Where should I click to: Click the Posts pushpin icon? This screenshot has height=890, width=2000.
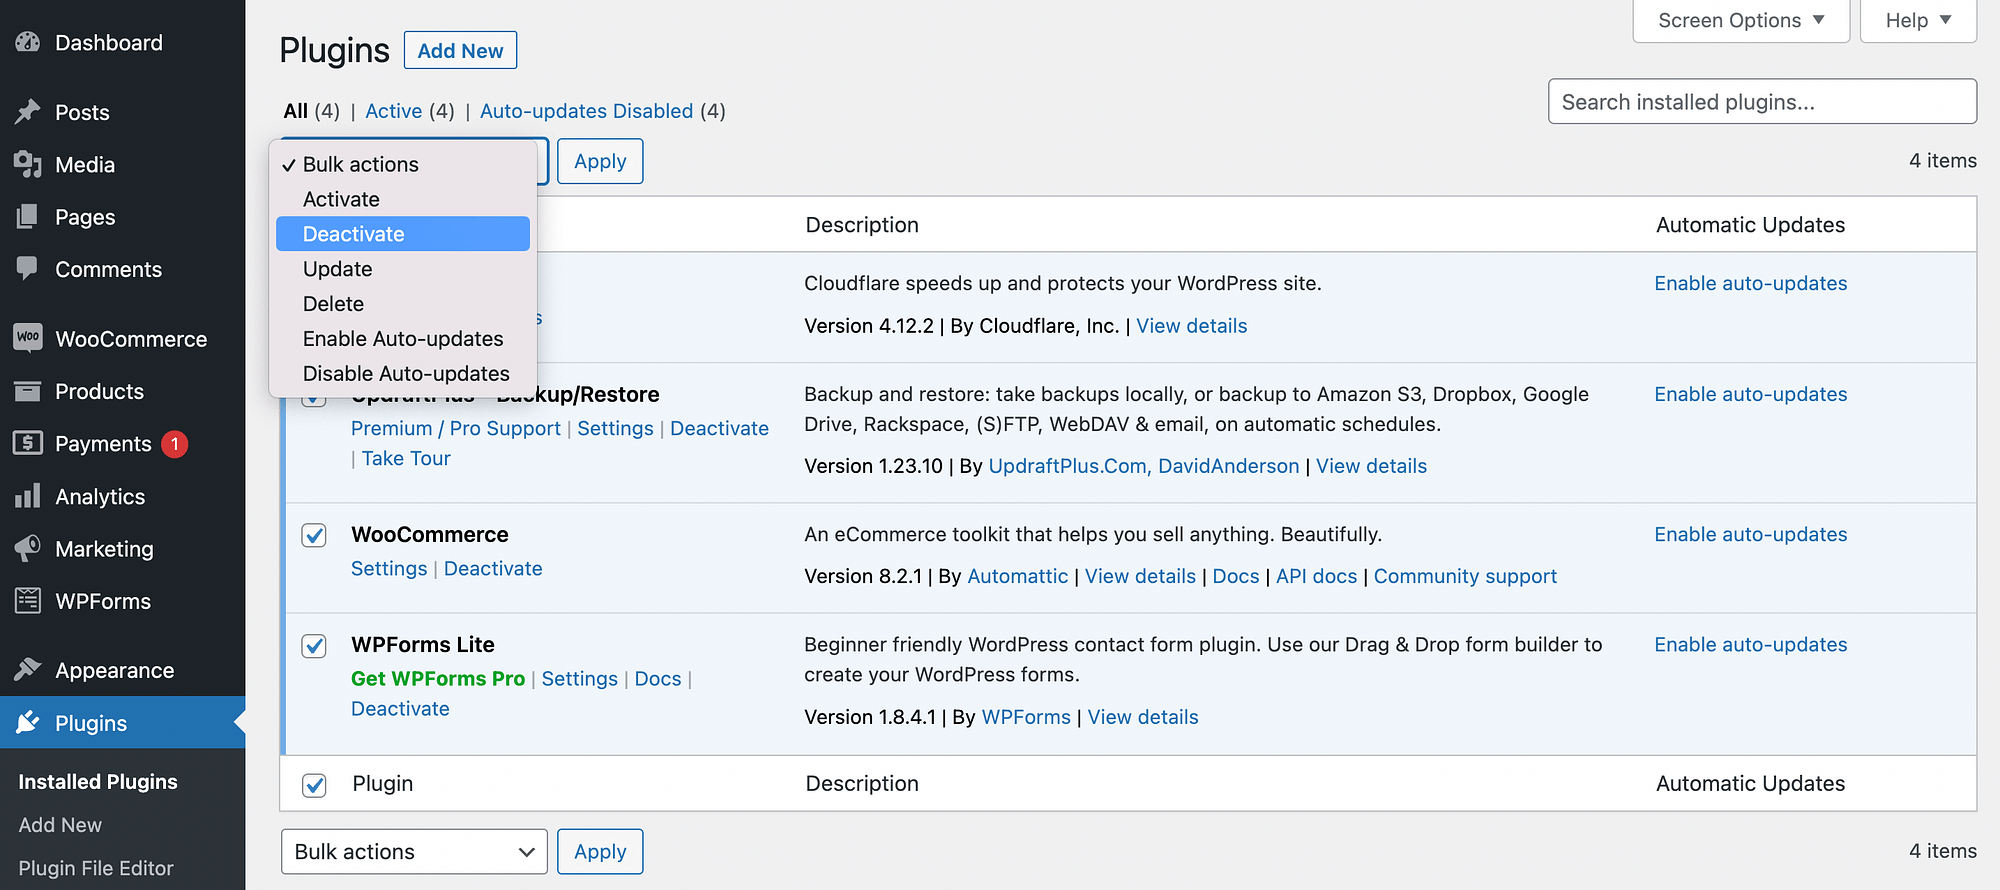(28, 112)
